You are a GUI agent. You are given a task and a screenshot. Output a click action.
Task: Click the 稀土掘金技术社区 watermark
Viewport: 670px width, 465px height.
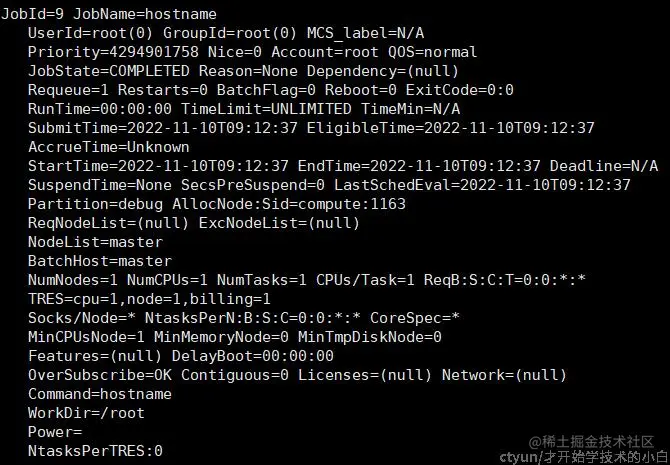click(596, 441)
